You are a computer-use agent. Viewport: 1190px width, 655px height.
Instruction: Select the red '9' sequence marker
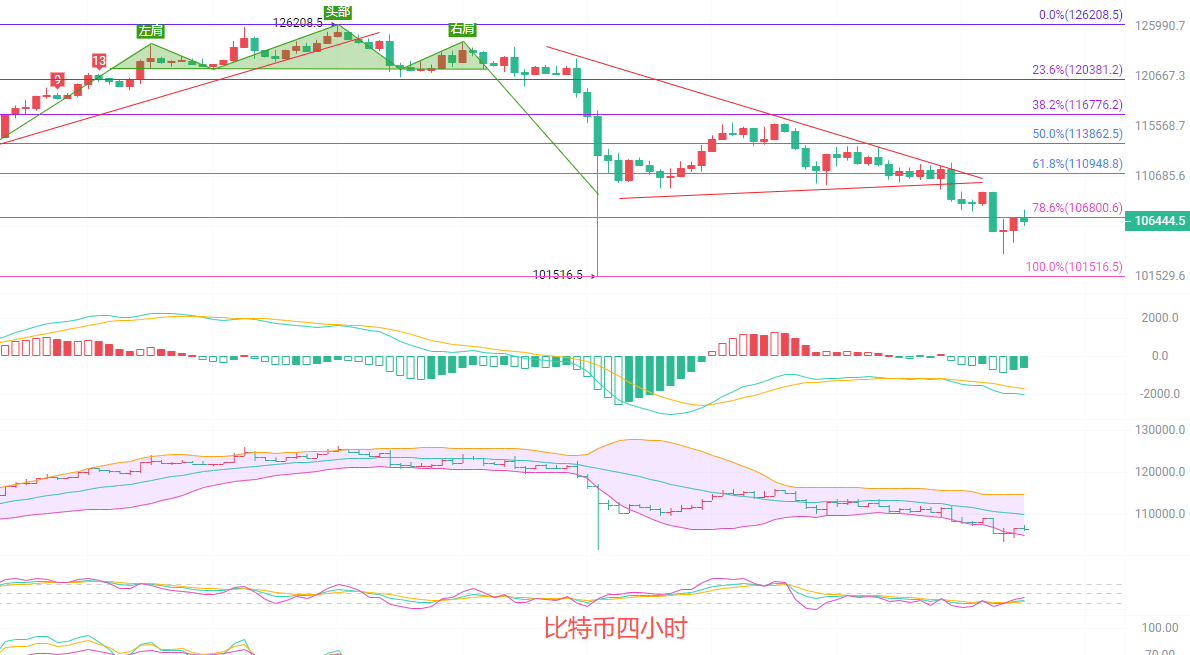[x=58, y=80]
